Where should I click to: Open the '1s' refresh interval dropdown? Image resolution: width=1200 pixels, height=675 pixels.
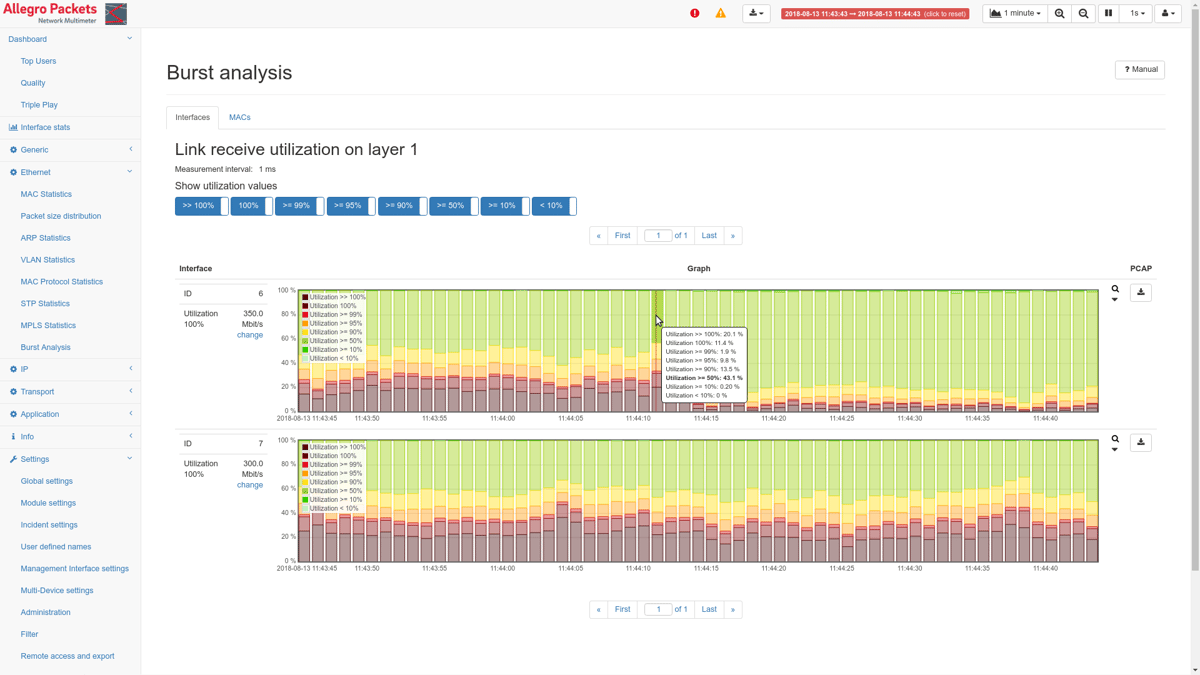click(x=1137, y=14)
